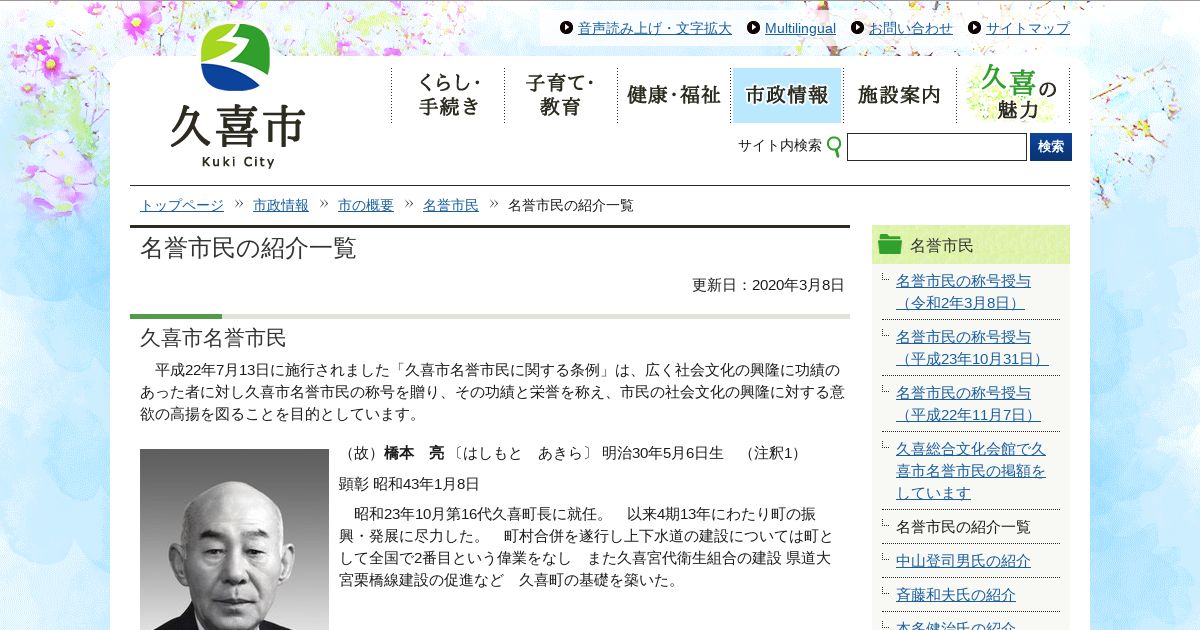Click the green magnifier search icon
Image resolution: width=1200 pixels, height=630 pixels.
click(834, 147)
